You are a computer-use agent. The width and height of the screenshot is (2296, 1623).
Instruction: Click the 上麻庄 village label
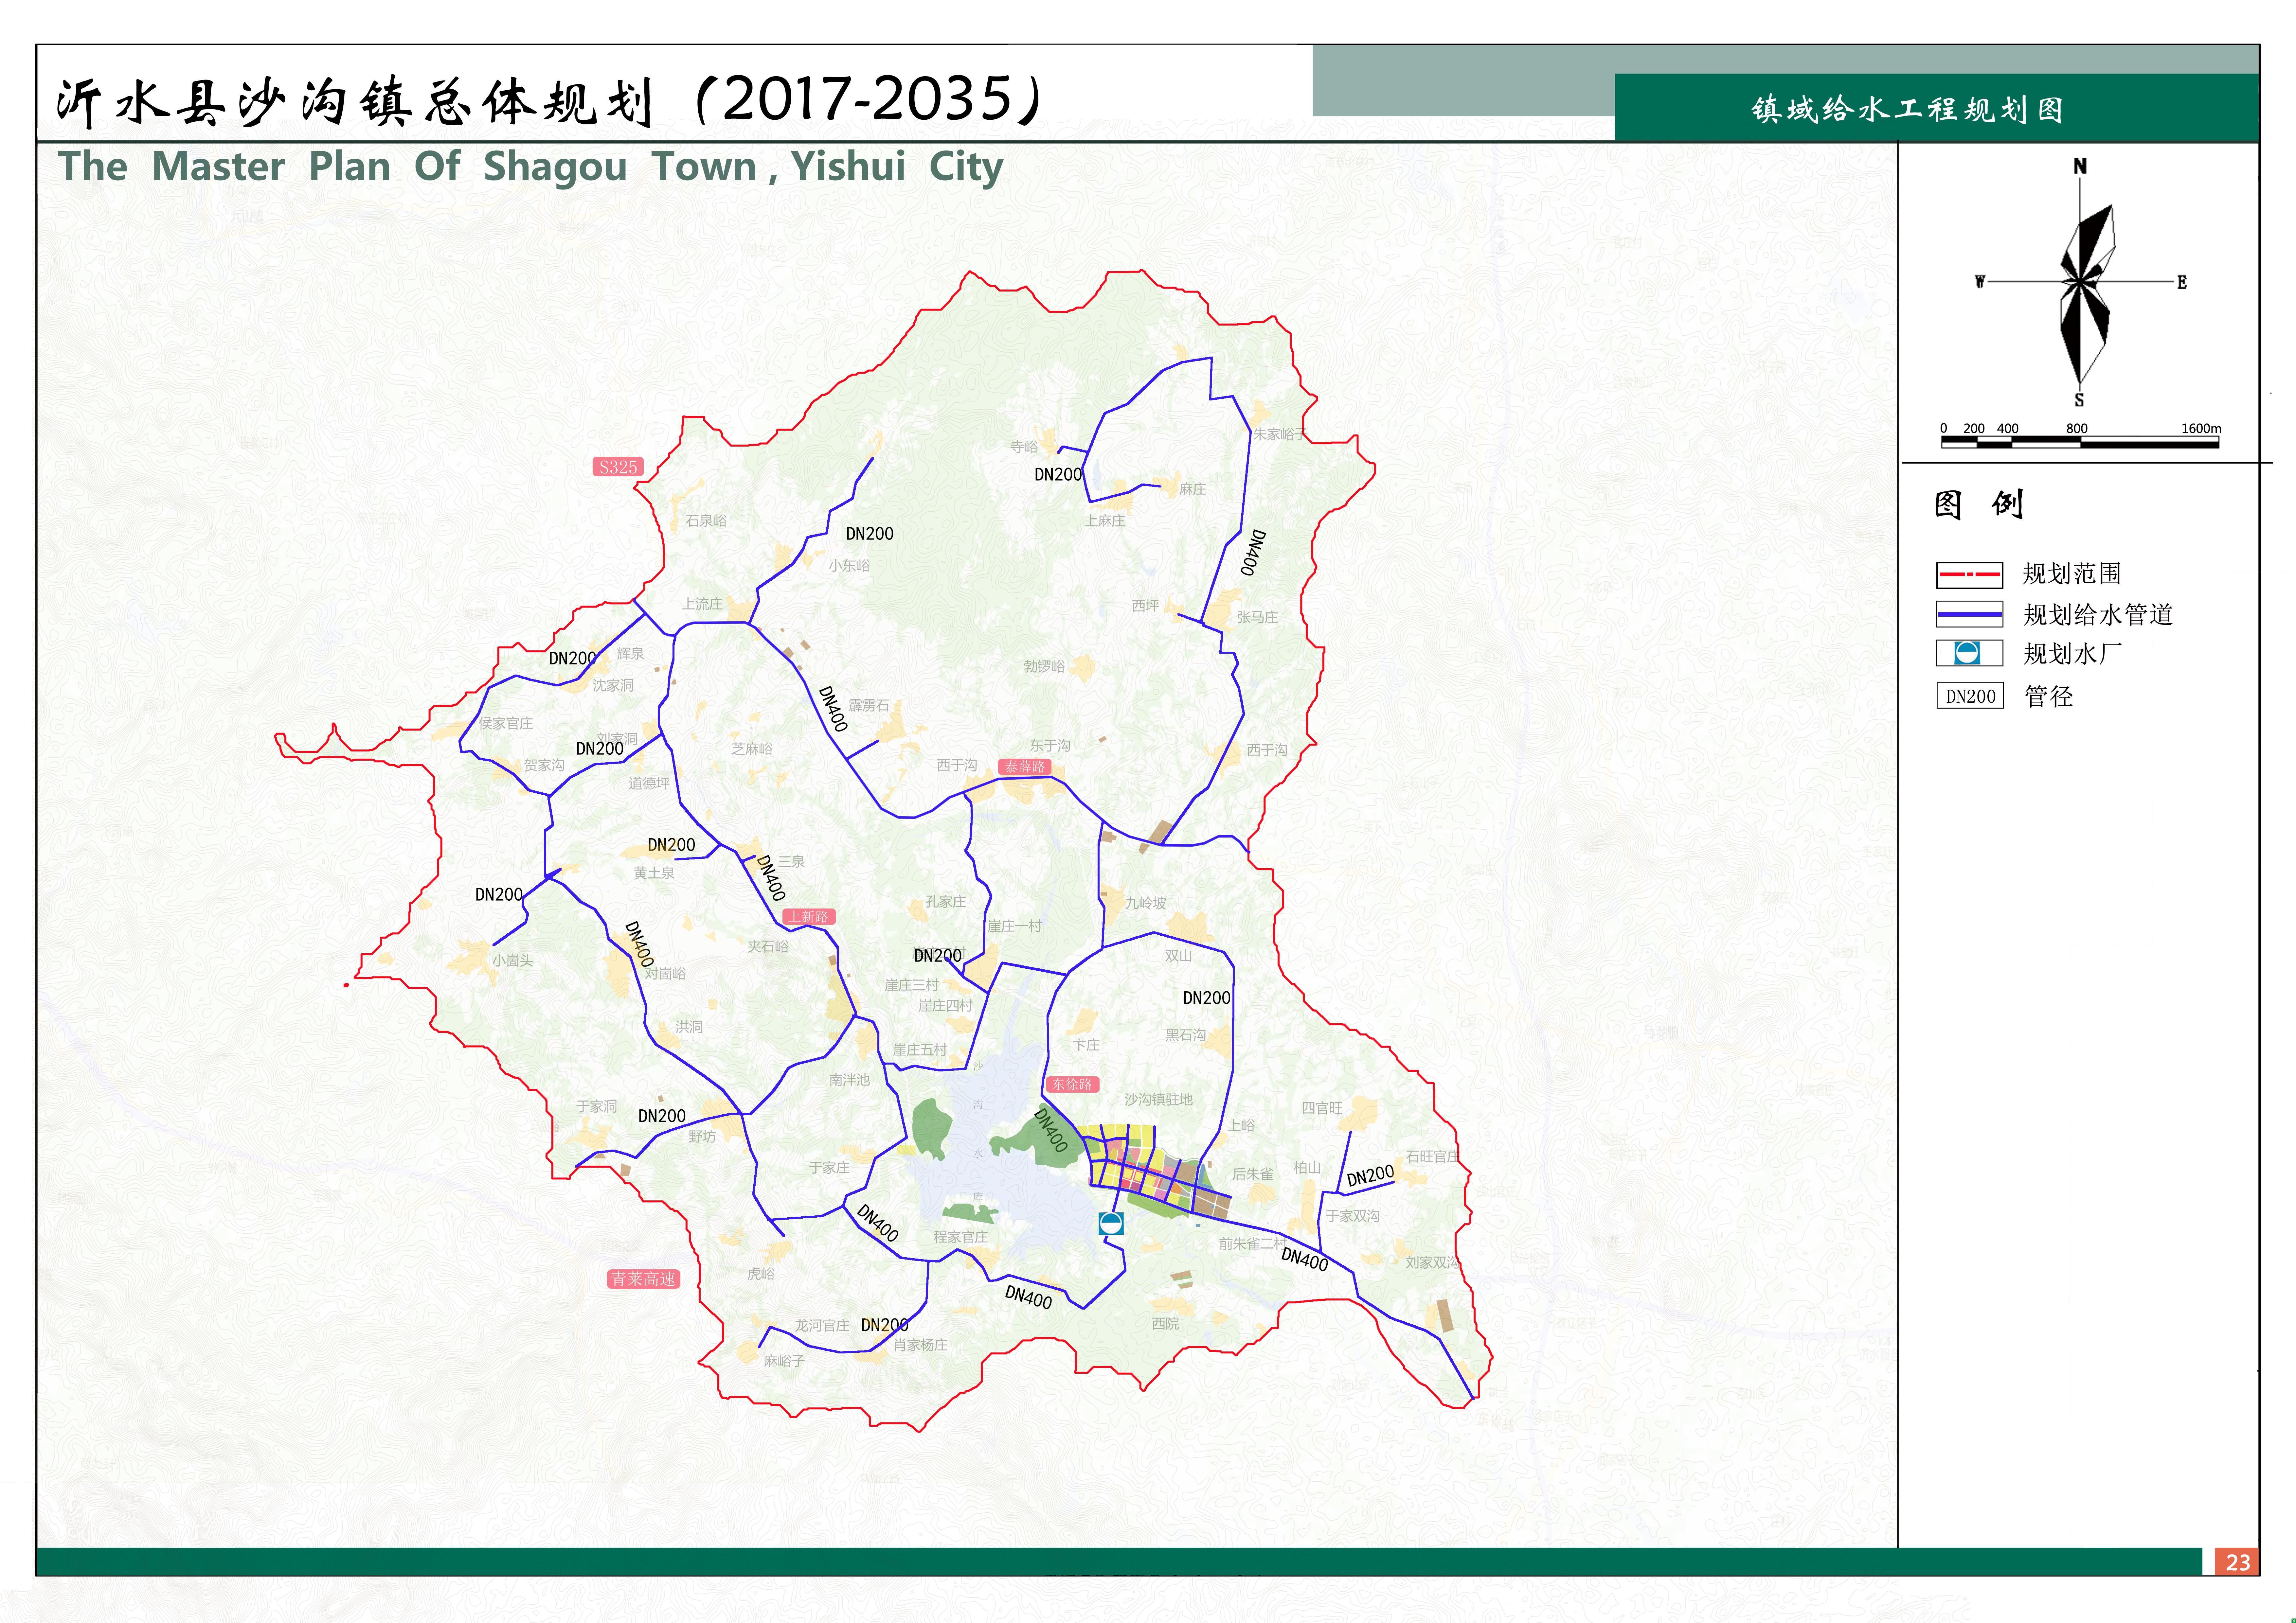[1105, 521]
